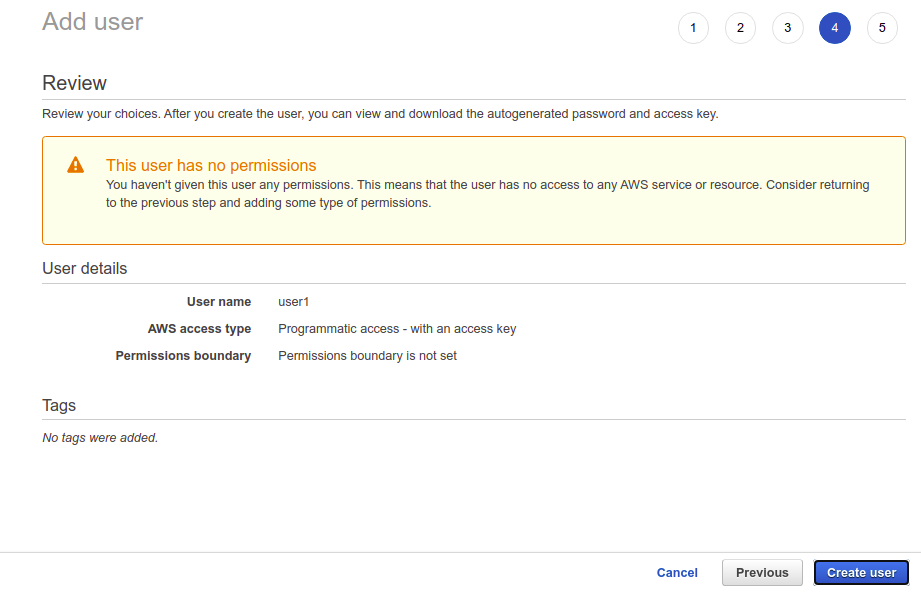Viewport: 921px width, 592px height.
Task: Click the Previous button
Action: [762, 573]
